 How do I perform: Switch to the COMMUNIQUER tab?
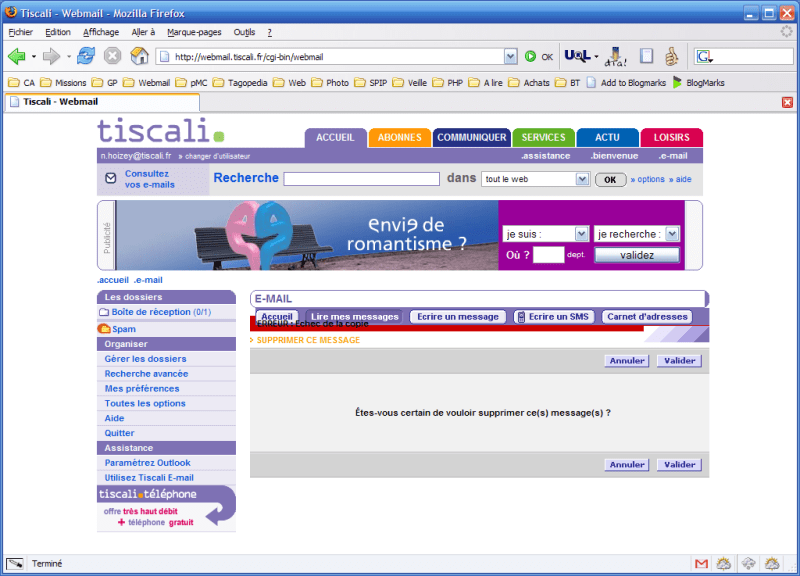click(471, 138)
